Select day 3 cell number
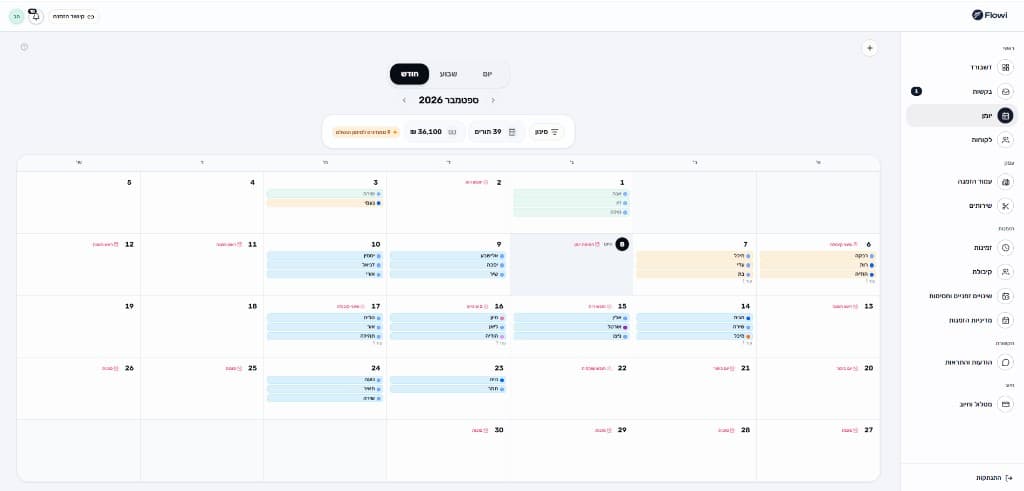 pyautogui.click(x=376, y=183)
